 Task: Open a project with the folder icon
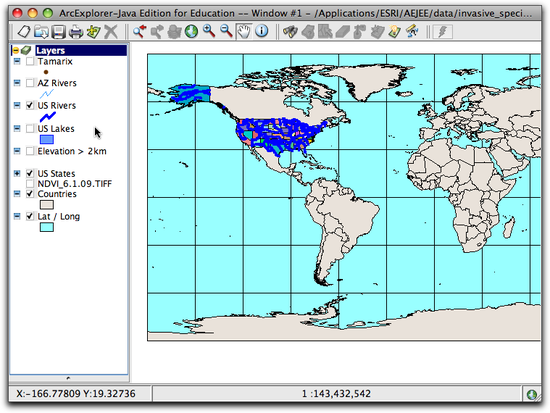click(41, 32)
